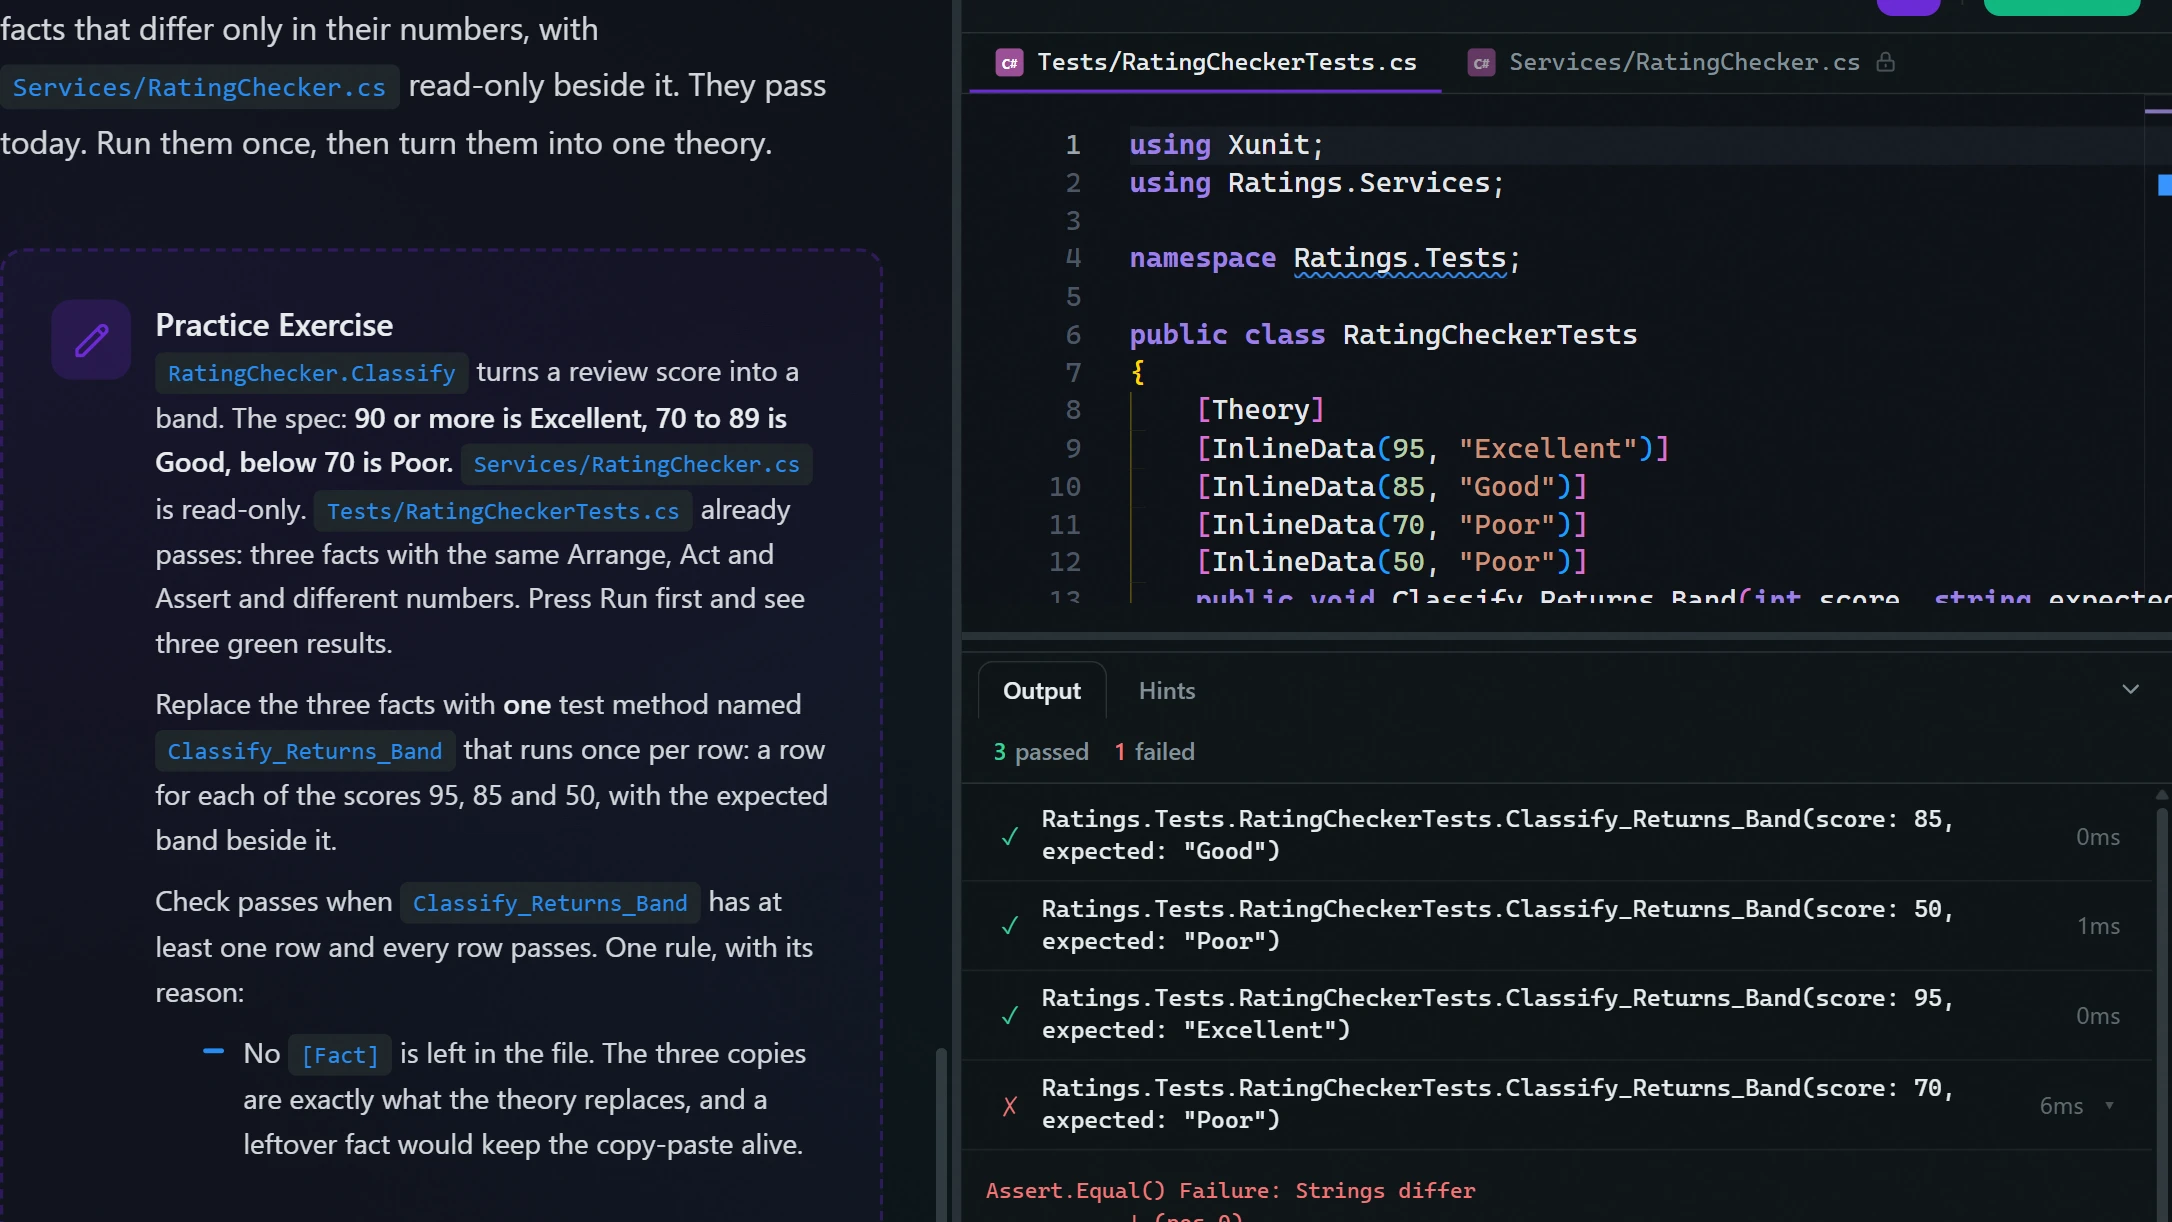This screenshot has height=1222, width=2172.
Task: Place cursor on line 8 [Theory] attribute
Action: (1260, 410)
